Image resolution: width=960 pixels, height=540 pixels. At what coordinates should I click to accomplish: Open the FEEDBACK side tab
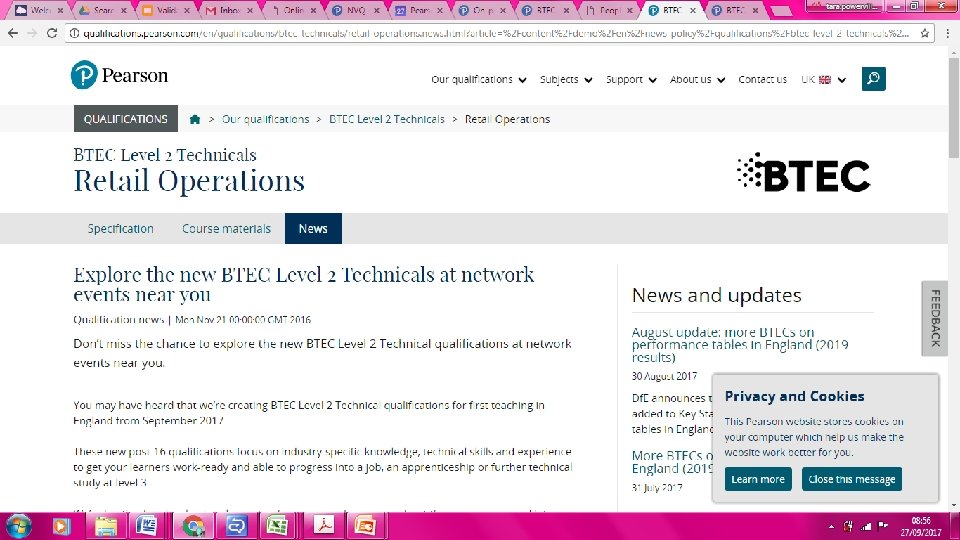click(x=935, y=318)
